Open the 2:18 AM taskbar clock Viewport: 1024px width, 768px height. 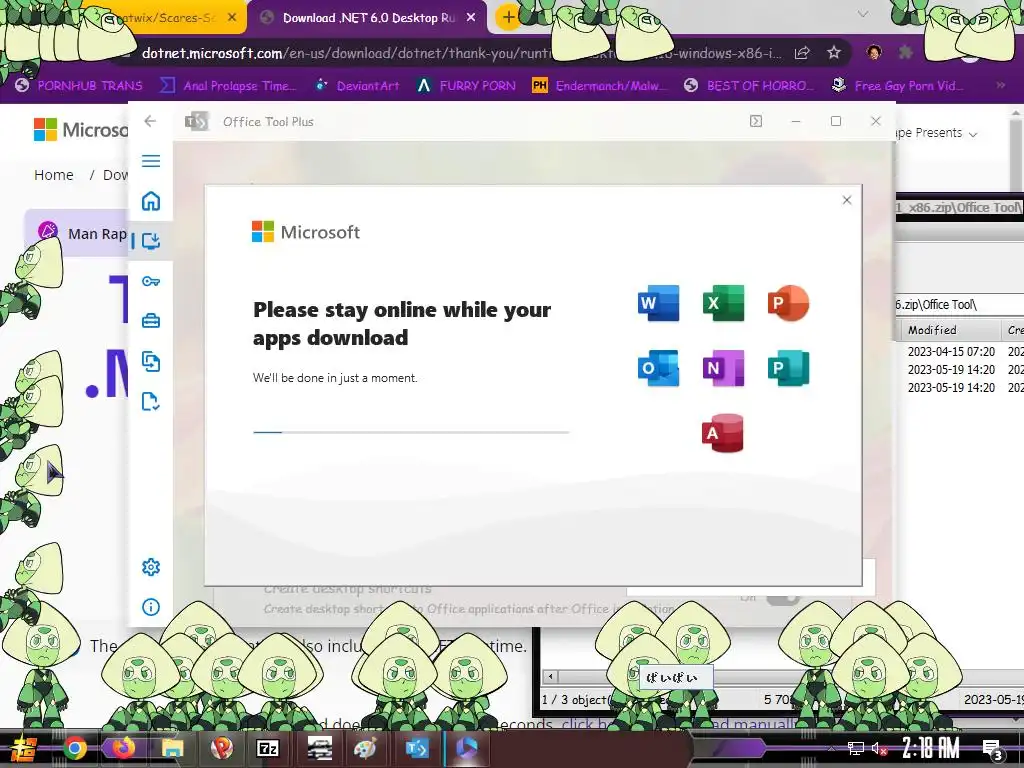tap(931, 748)
